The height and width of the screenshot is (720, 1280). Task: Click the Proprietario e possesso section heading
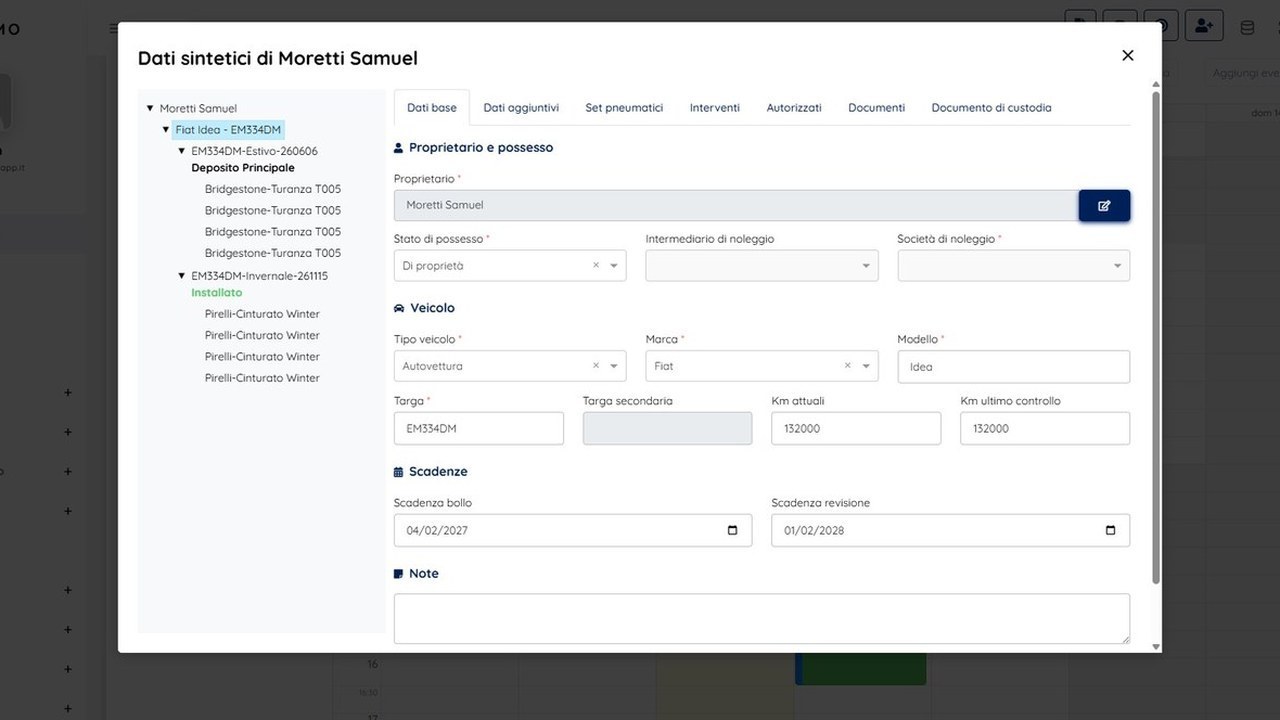(481, 147)
